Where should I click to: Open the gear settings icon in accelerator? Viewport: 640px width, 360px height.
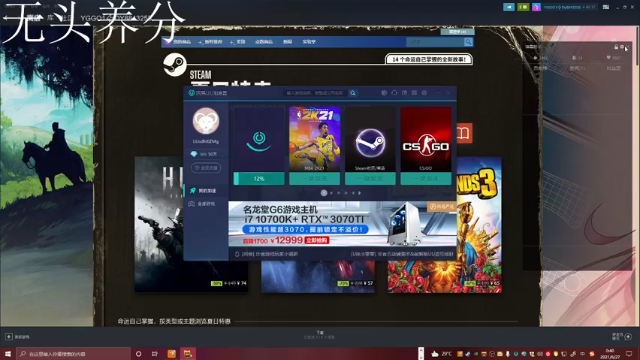424,93
